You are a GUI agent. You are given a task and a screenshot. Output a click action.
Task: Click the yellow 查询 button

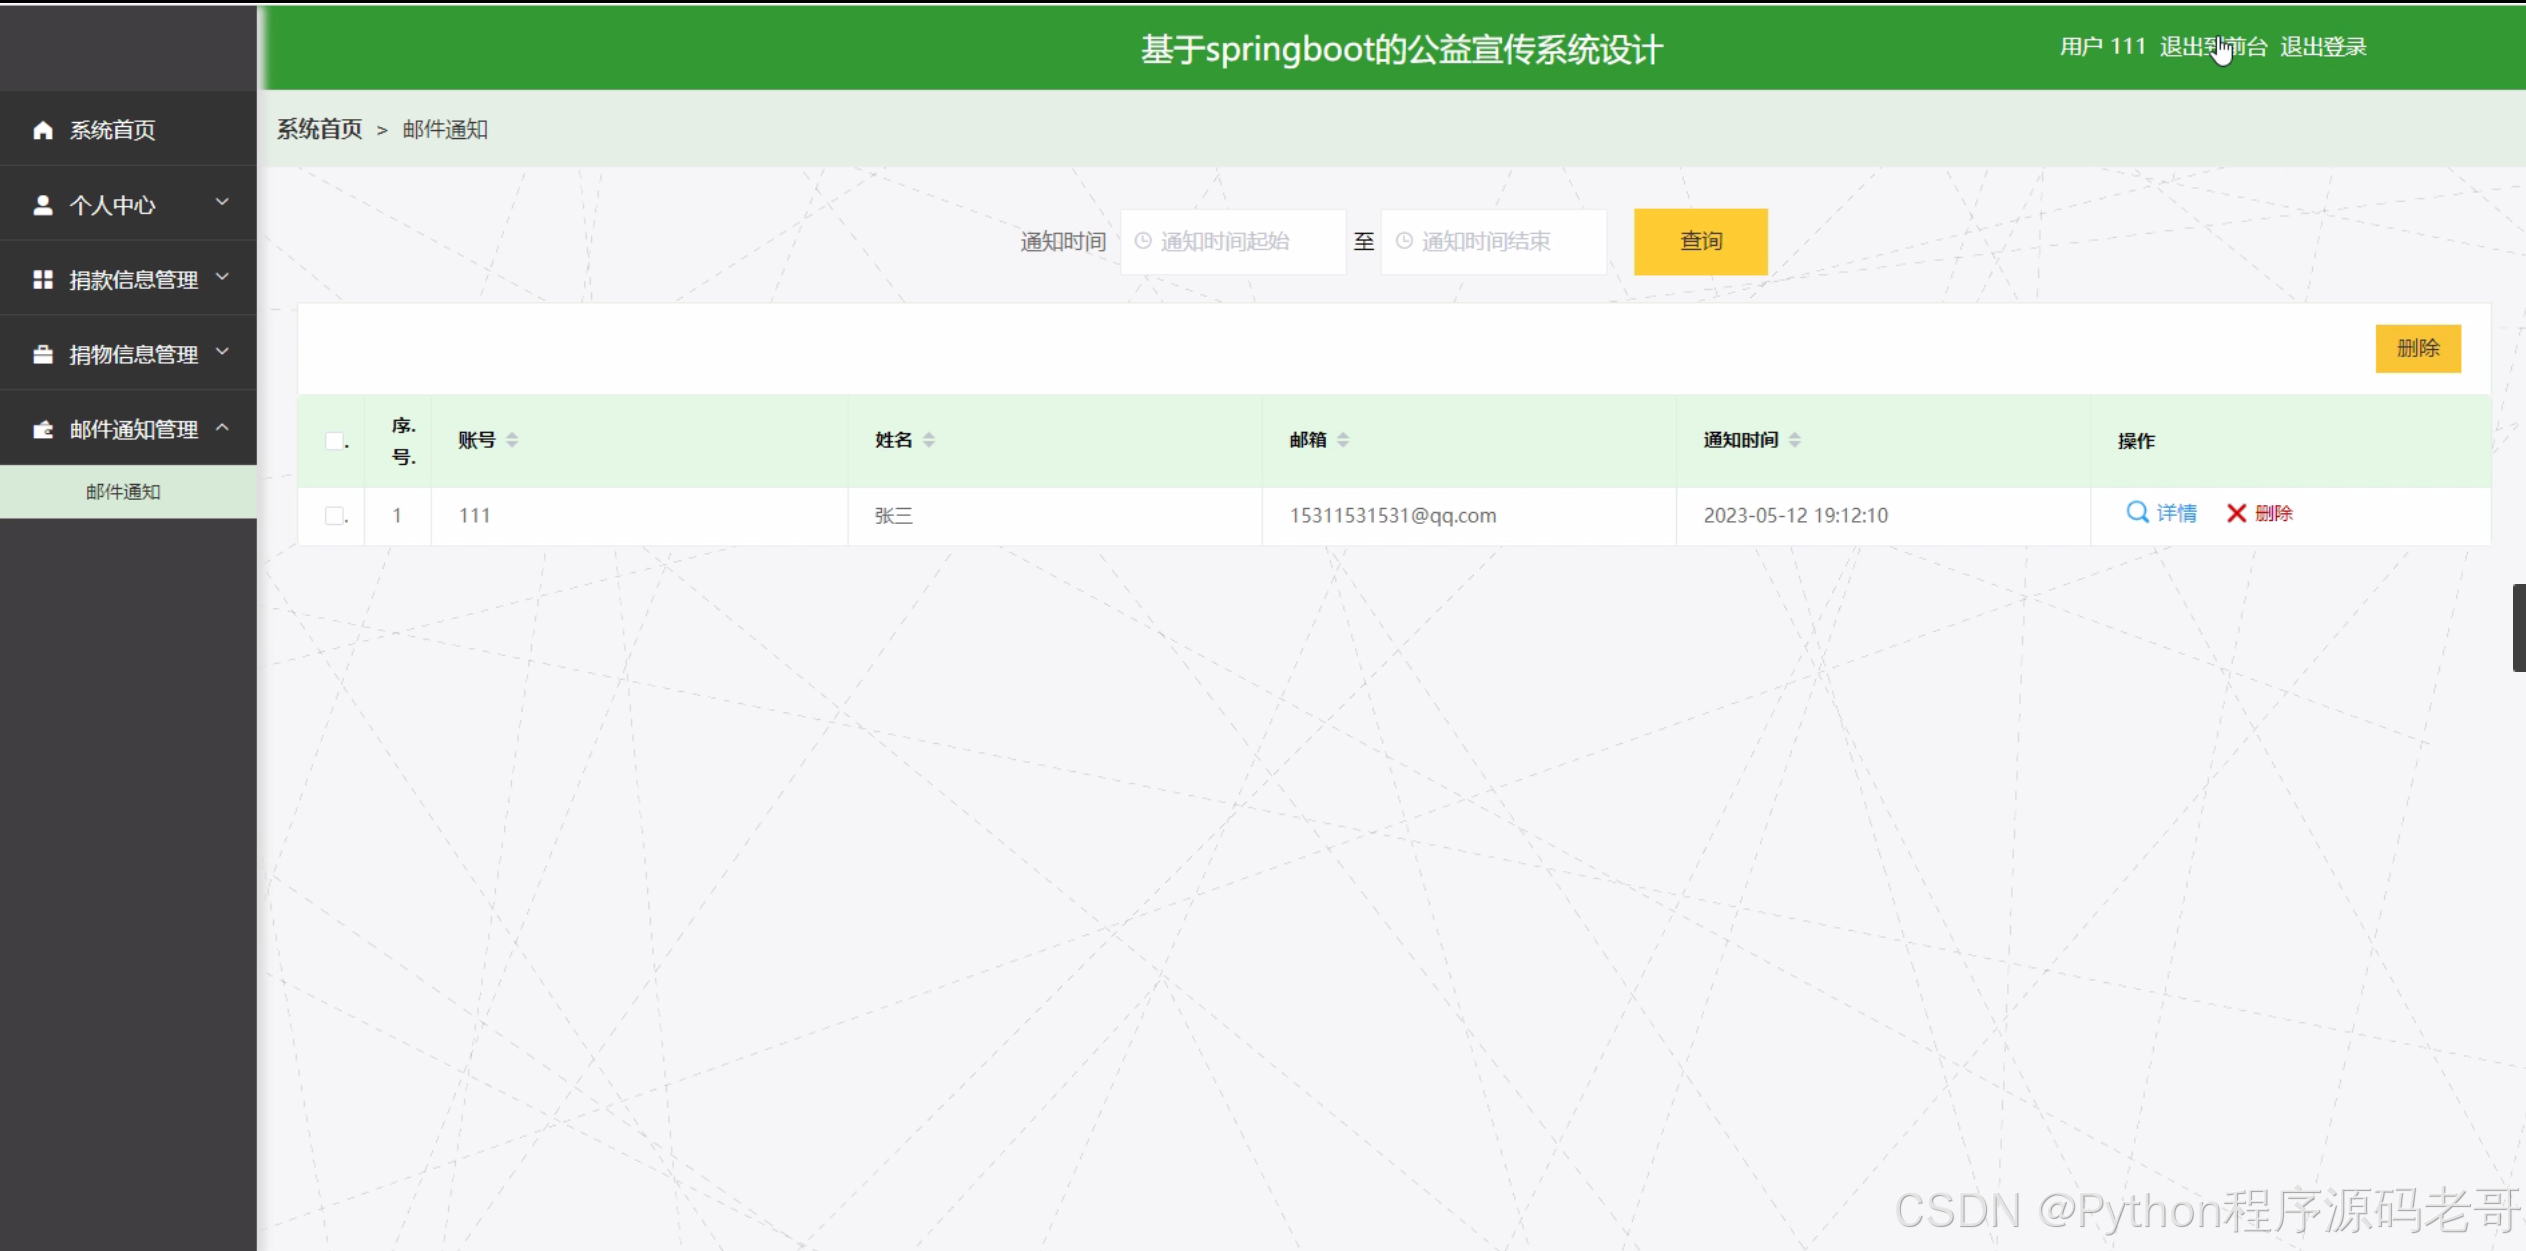tap(1700, 242)
